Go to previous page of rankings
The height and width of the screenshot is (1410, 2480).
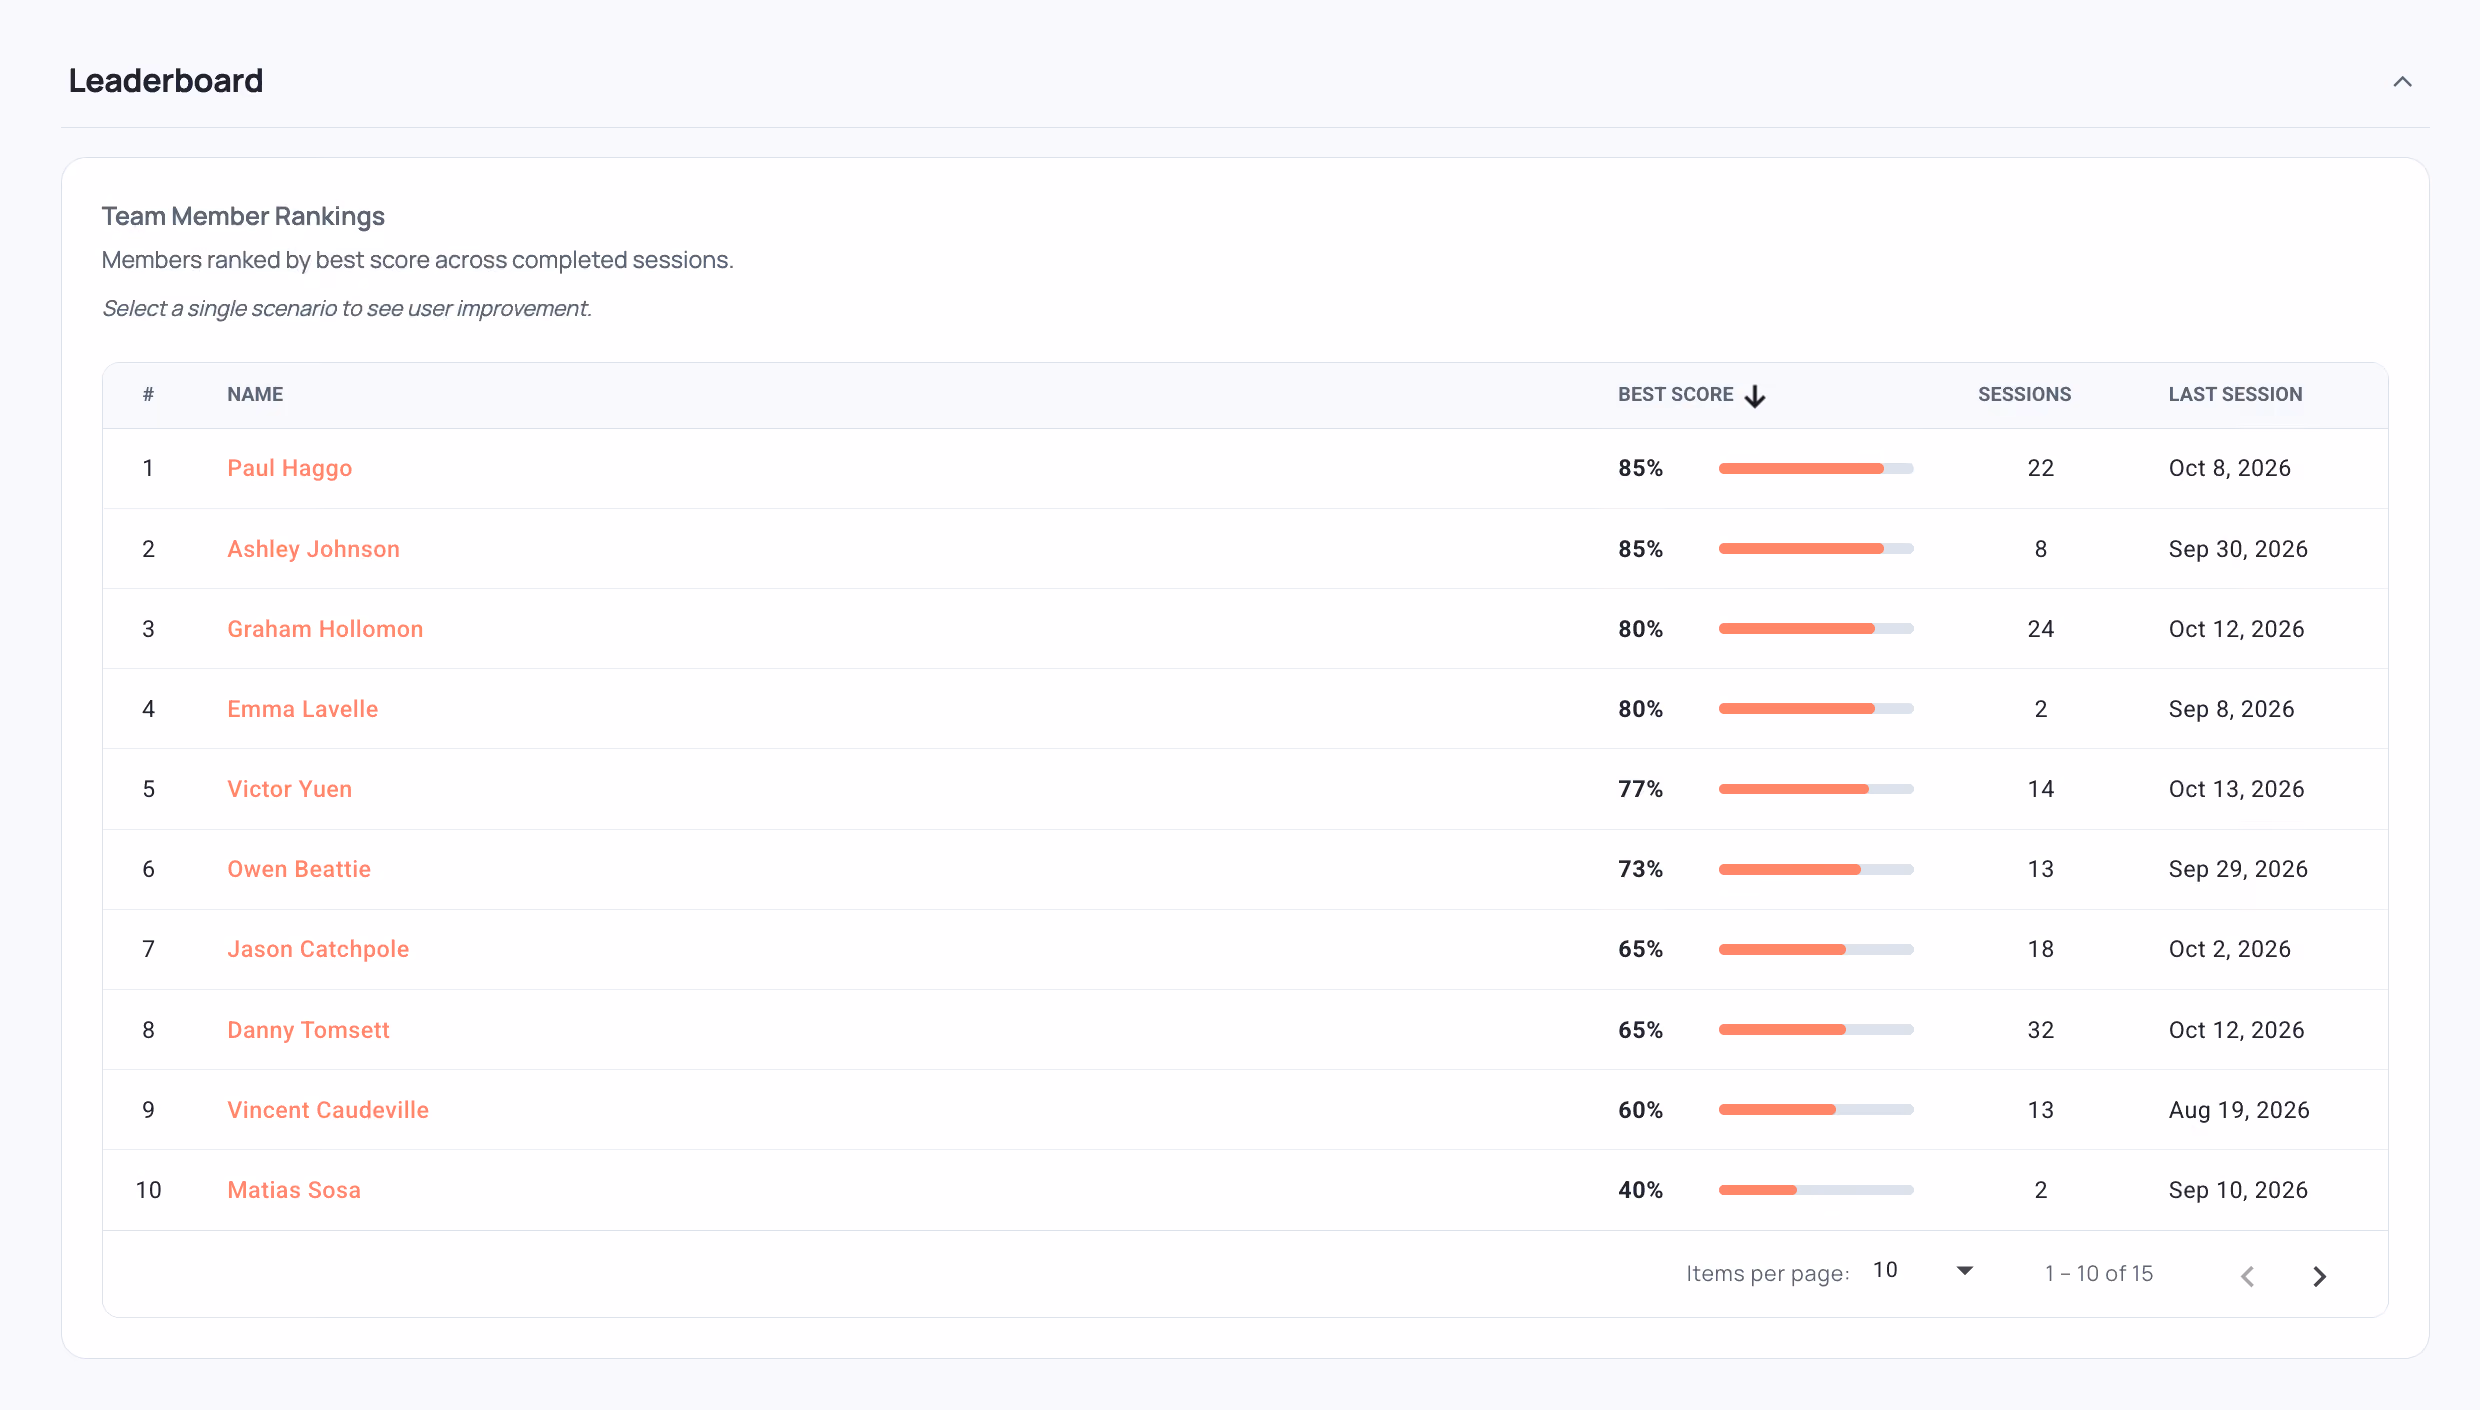tap(2248, 1276)
